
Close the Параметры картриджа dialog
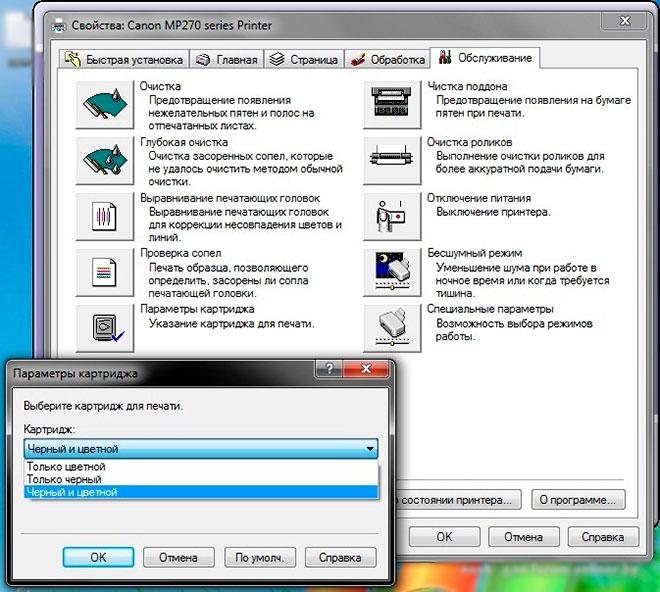point(366,368)
